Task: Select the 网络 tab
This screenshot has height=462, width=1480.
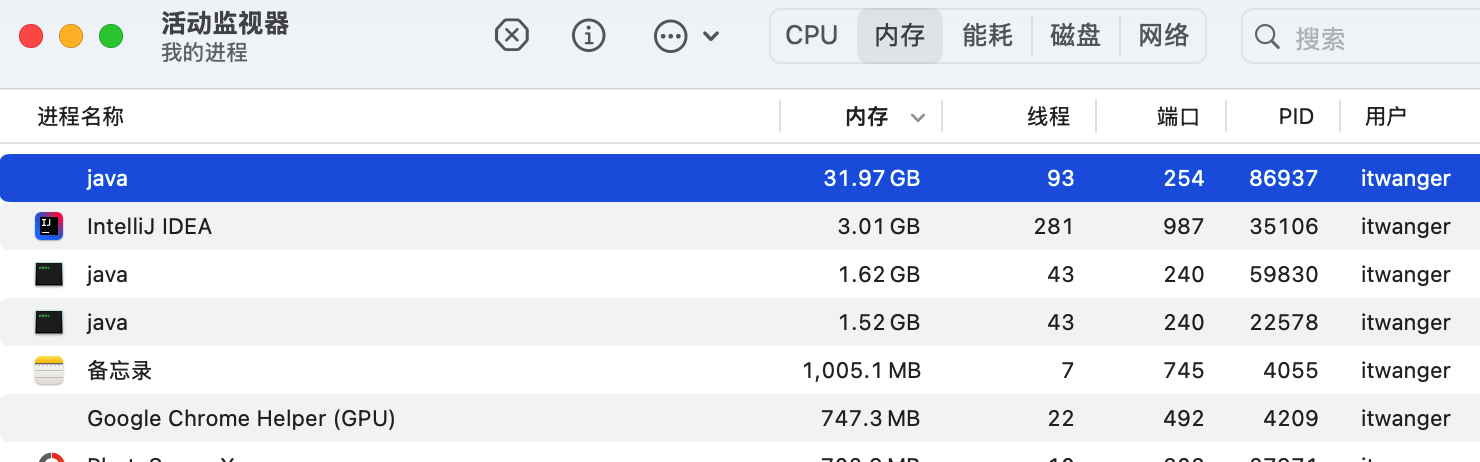Action: (1163, 36)
